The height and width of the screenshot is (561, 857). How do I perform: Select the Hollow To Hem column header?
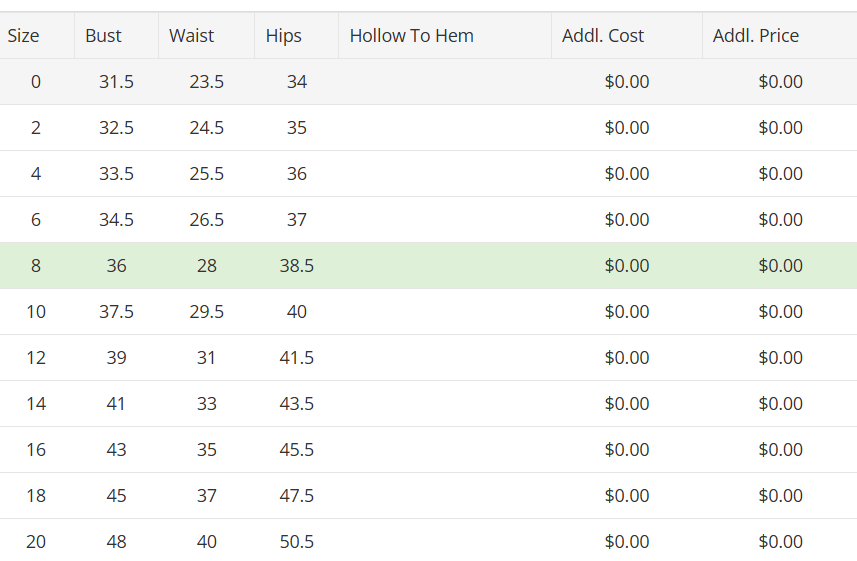pyautogui.click(x=445, y=36)
